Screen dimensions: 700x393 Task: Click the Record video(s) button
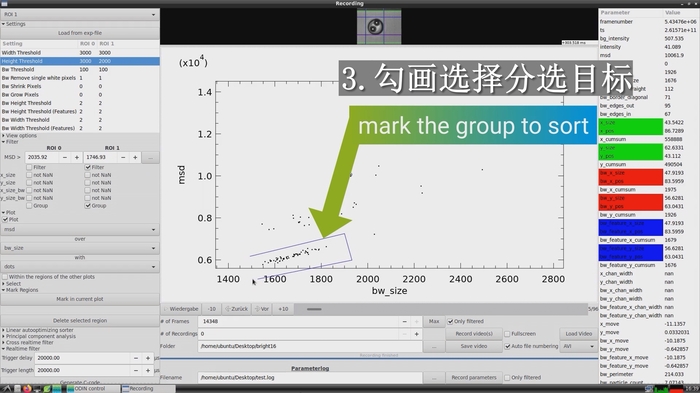coord(474,334)
